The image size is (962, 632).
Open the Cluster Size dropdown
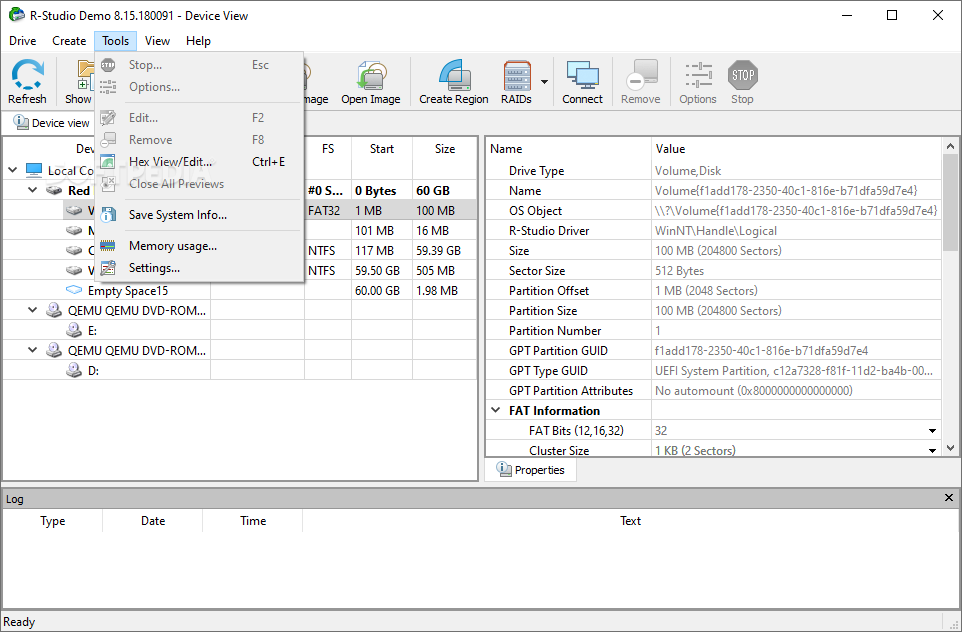pos(933,450)
